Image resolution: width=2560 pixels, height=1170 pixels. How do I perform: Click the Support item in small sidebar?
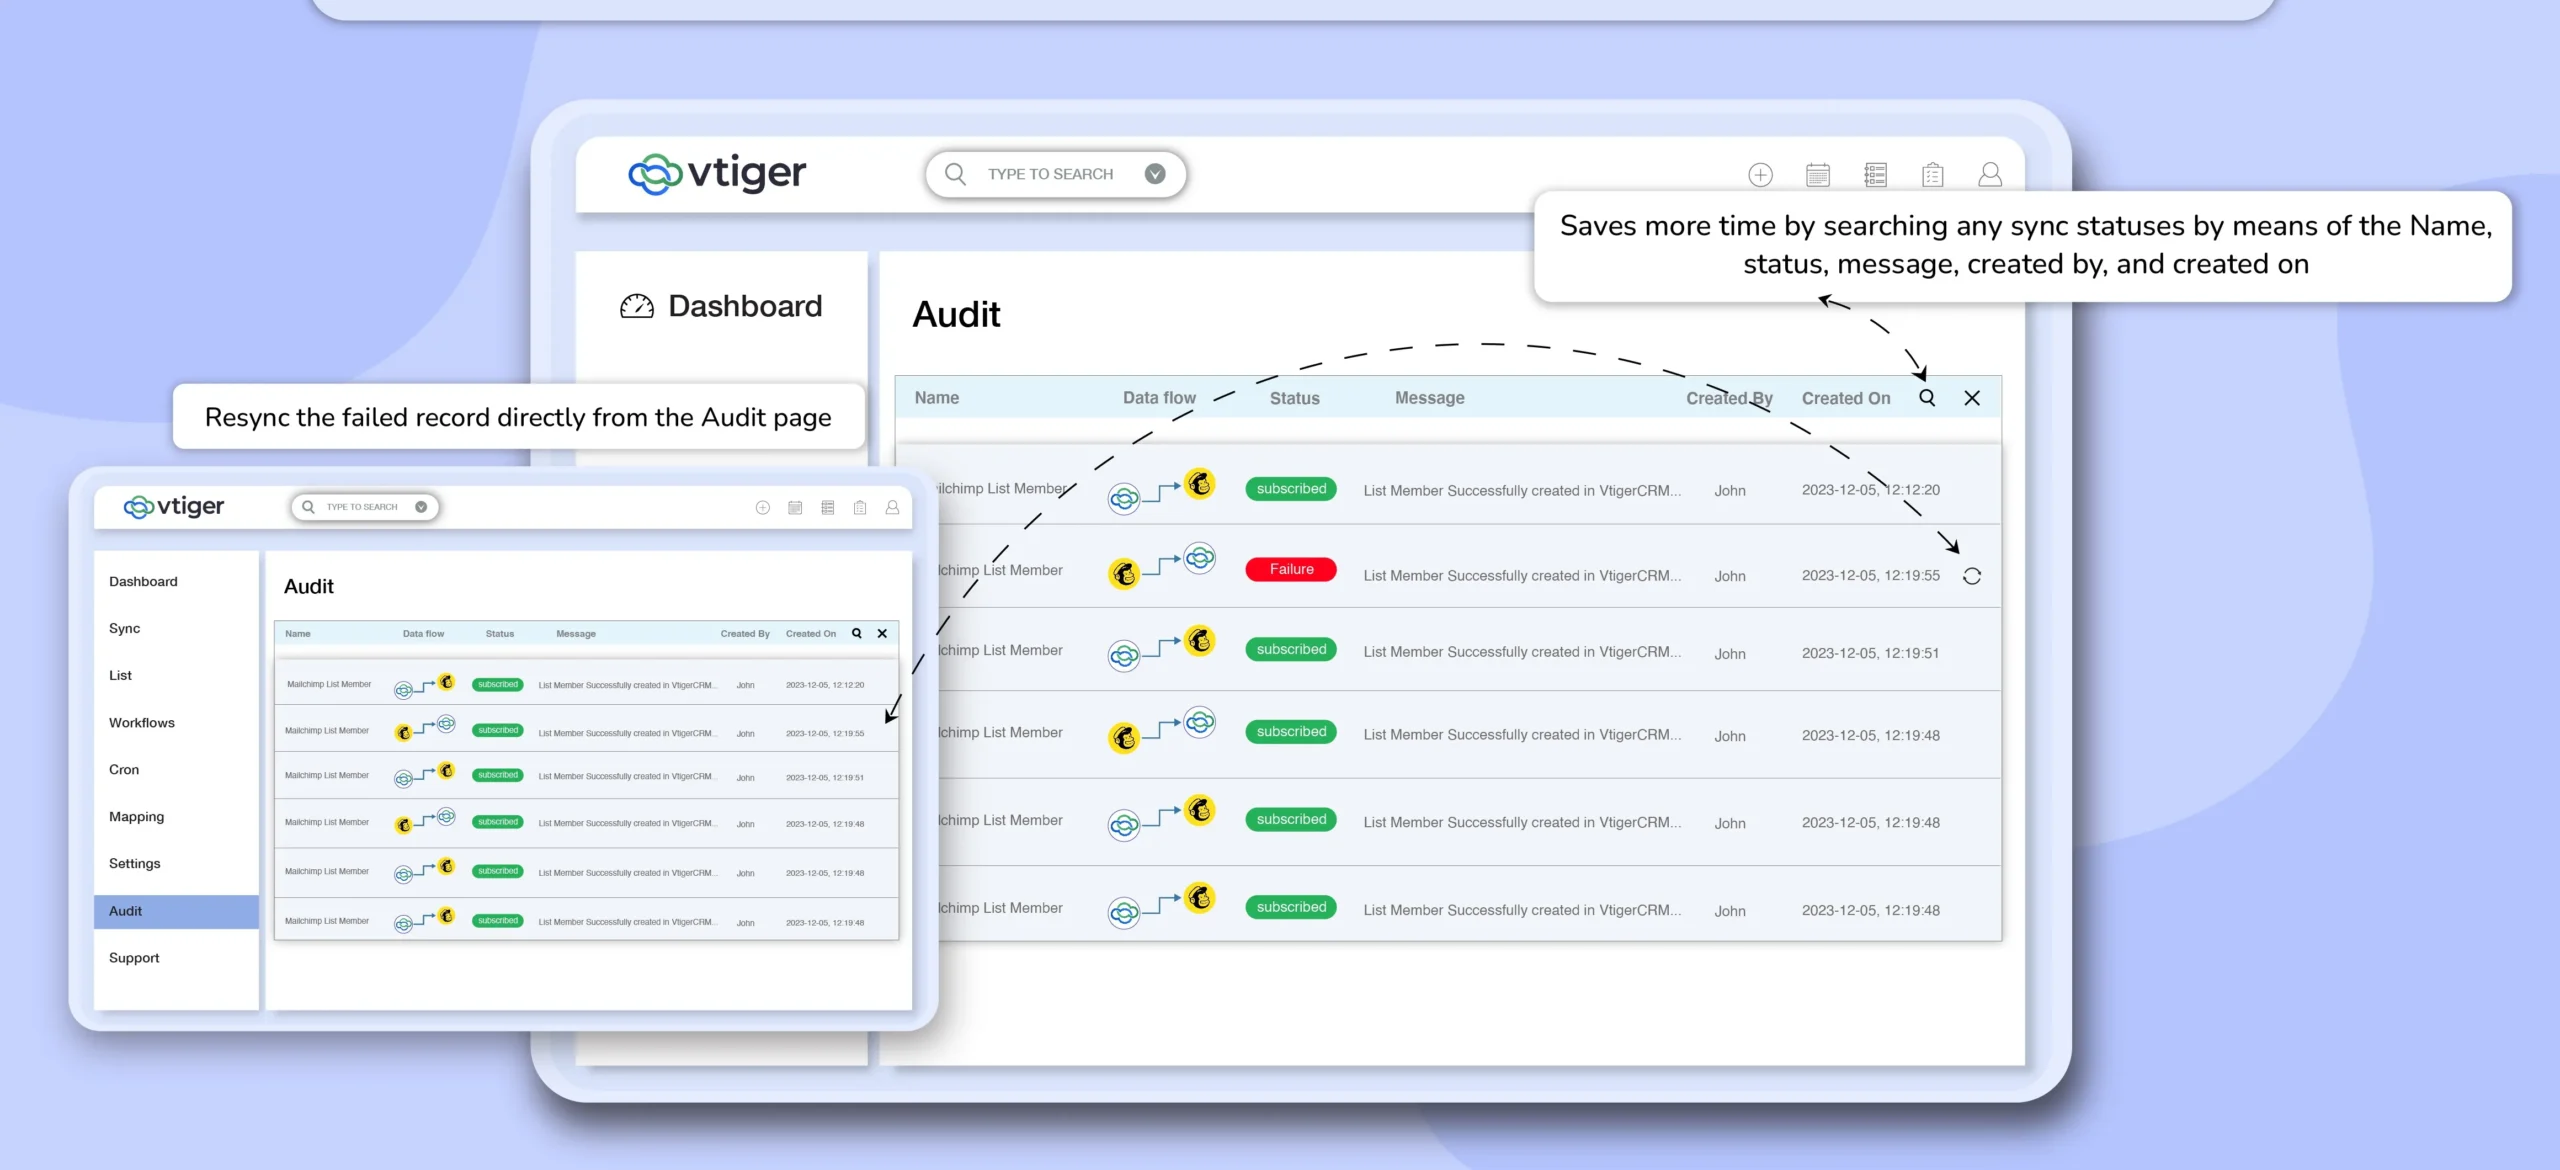coord(134,957)
